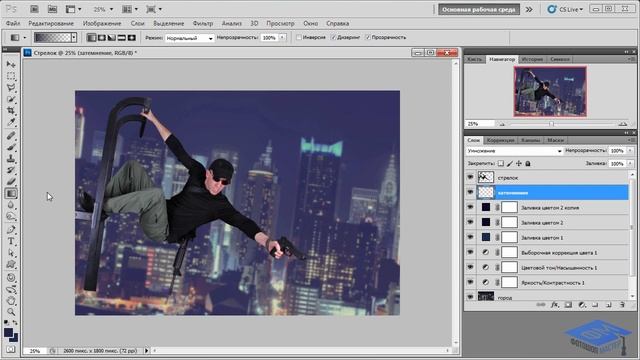Select the Move tool
The image size is (640, 360).
pyautogui.click(x=11, y=64)
